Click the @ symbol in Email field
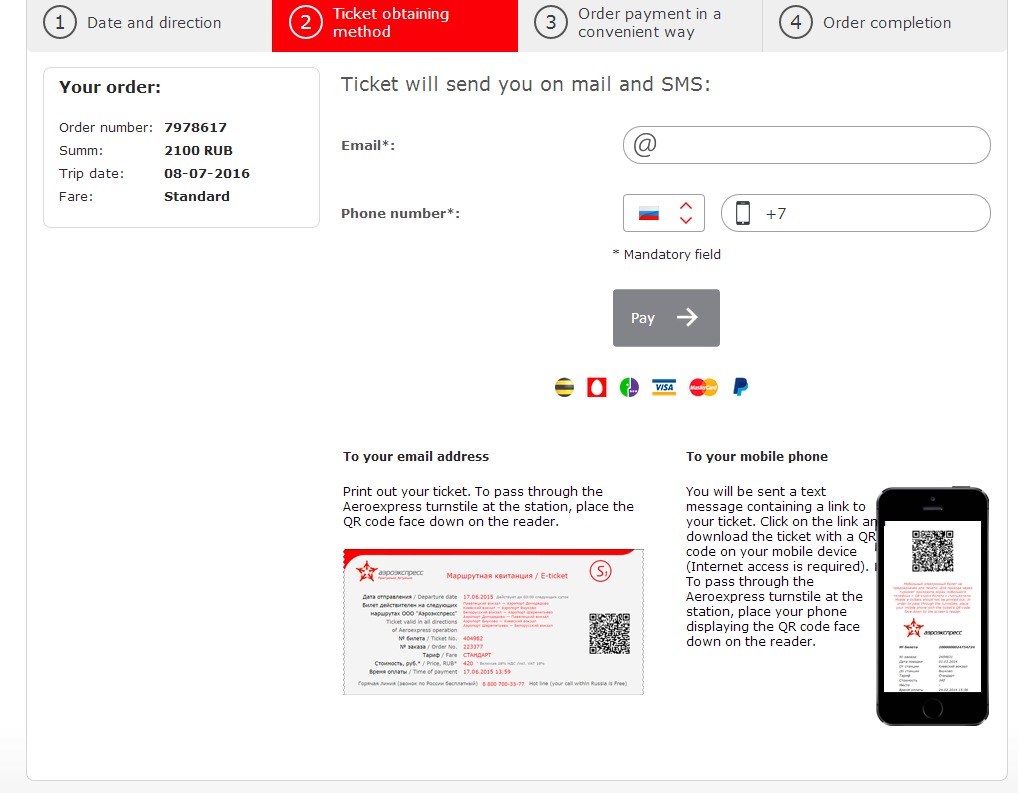 click(x=645, y=145)
